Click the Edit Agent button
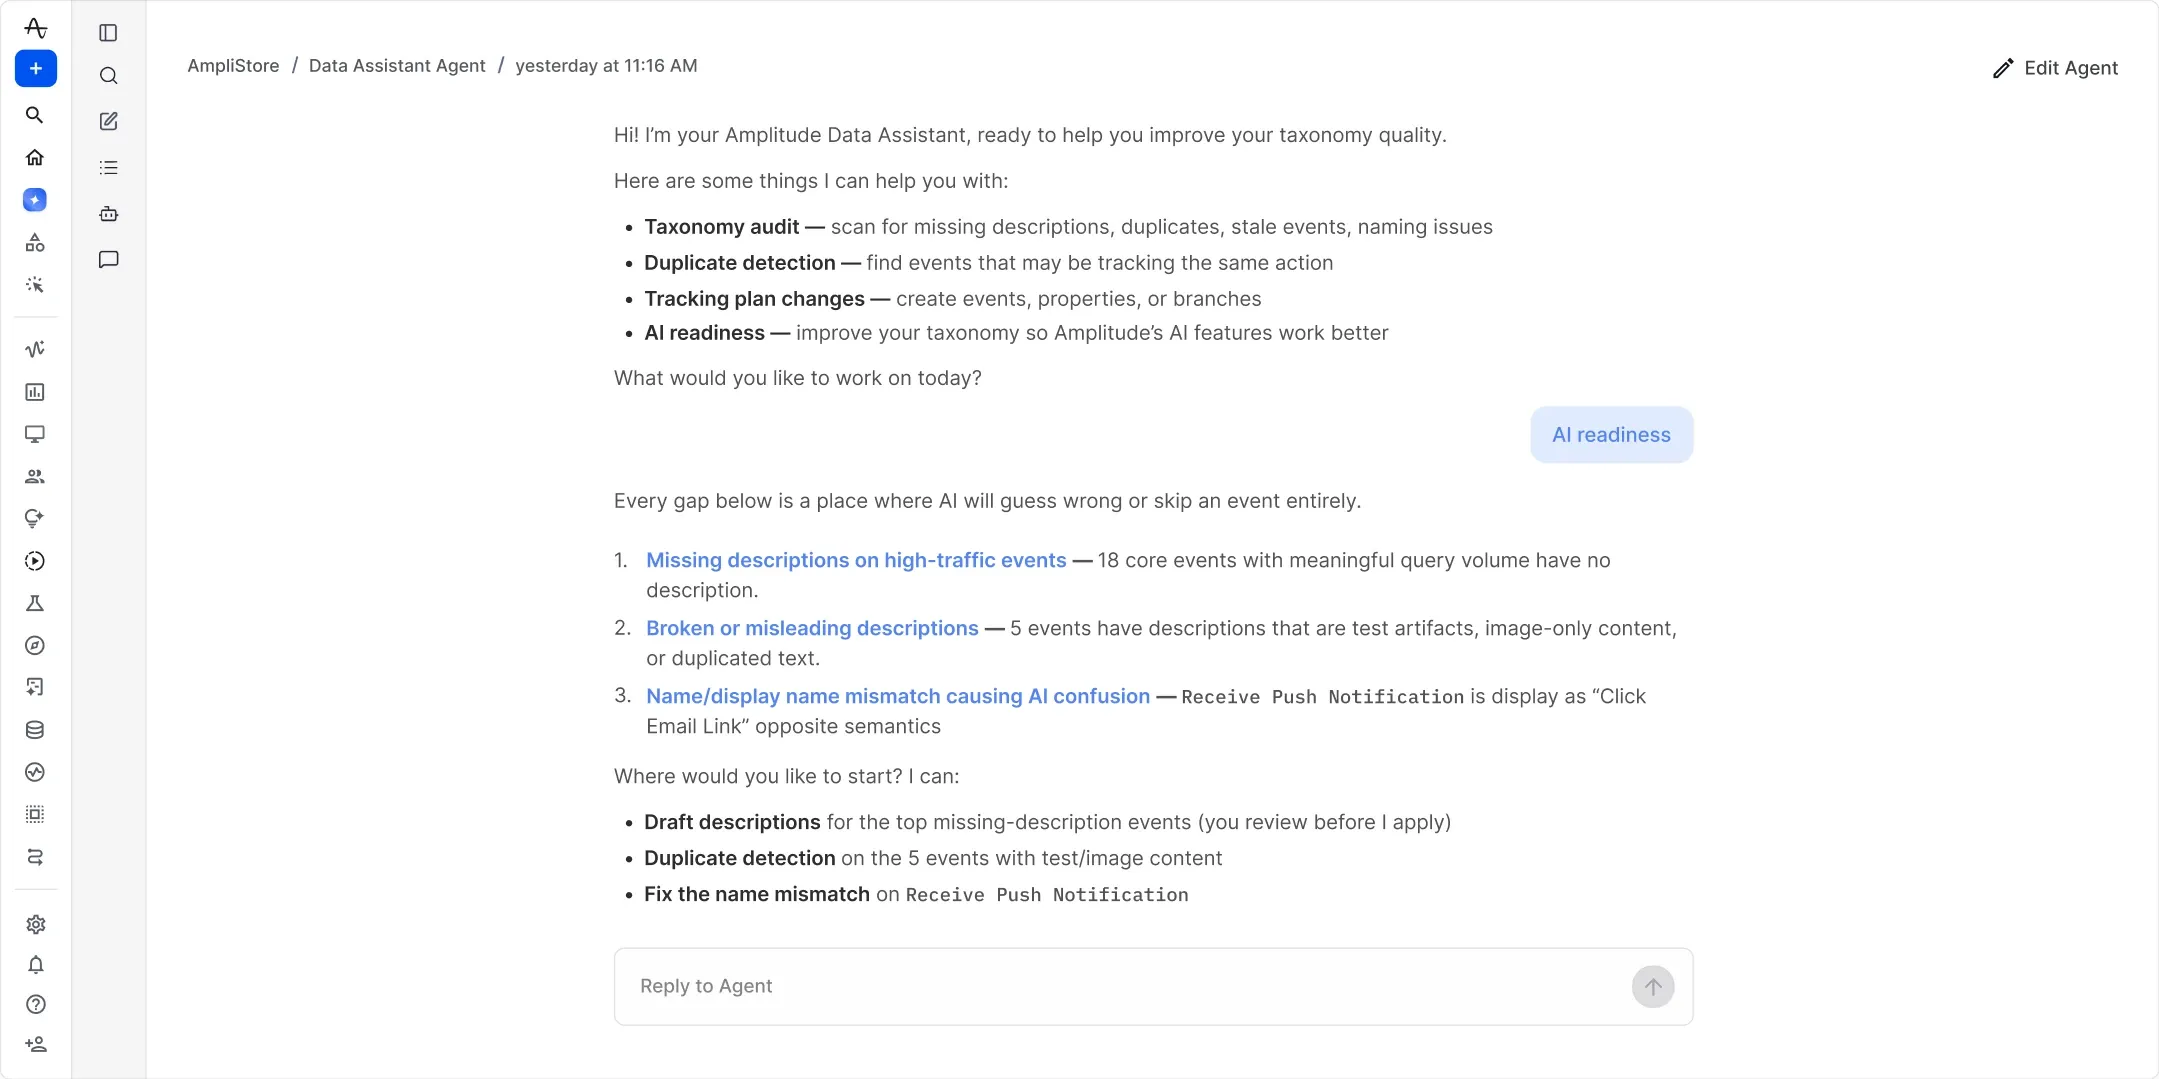2159x1079 pixels. click(2055, 68)
